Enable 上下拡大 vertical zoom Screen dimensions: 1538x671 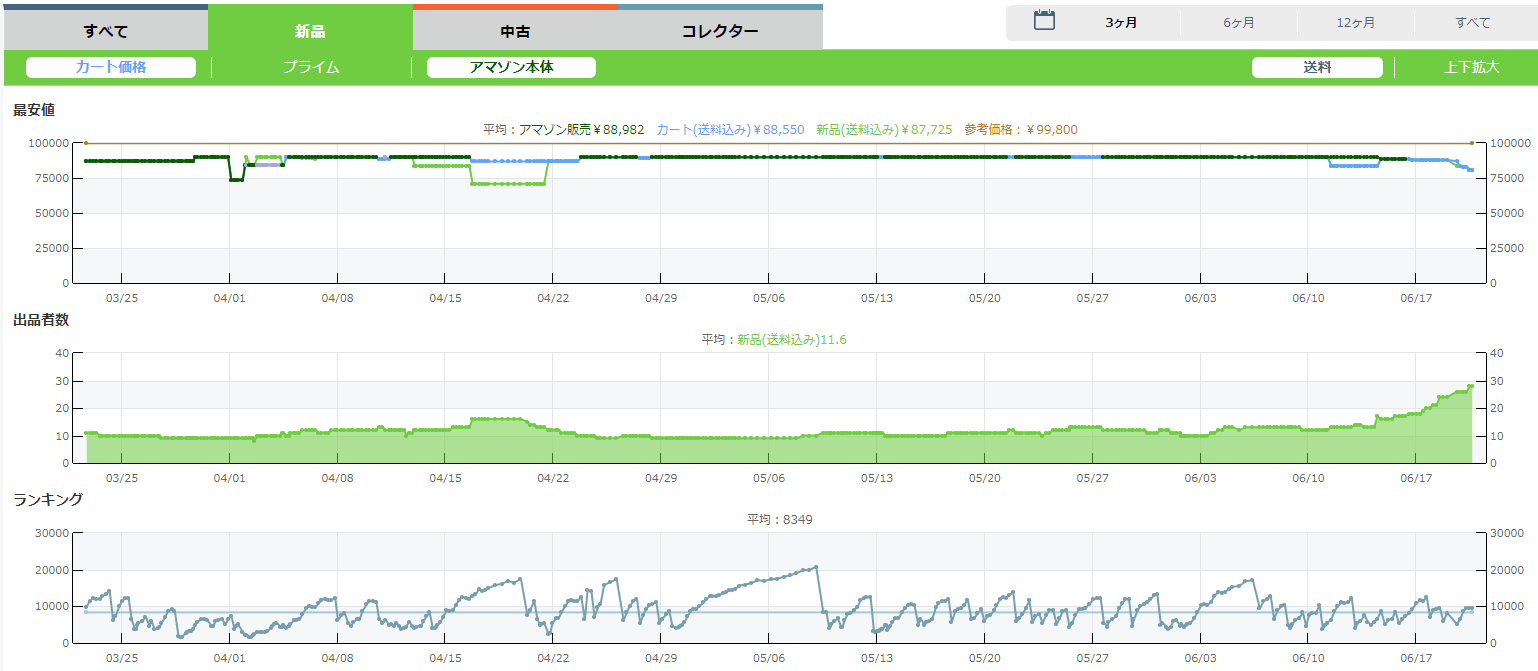coord(1471,67)
